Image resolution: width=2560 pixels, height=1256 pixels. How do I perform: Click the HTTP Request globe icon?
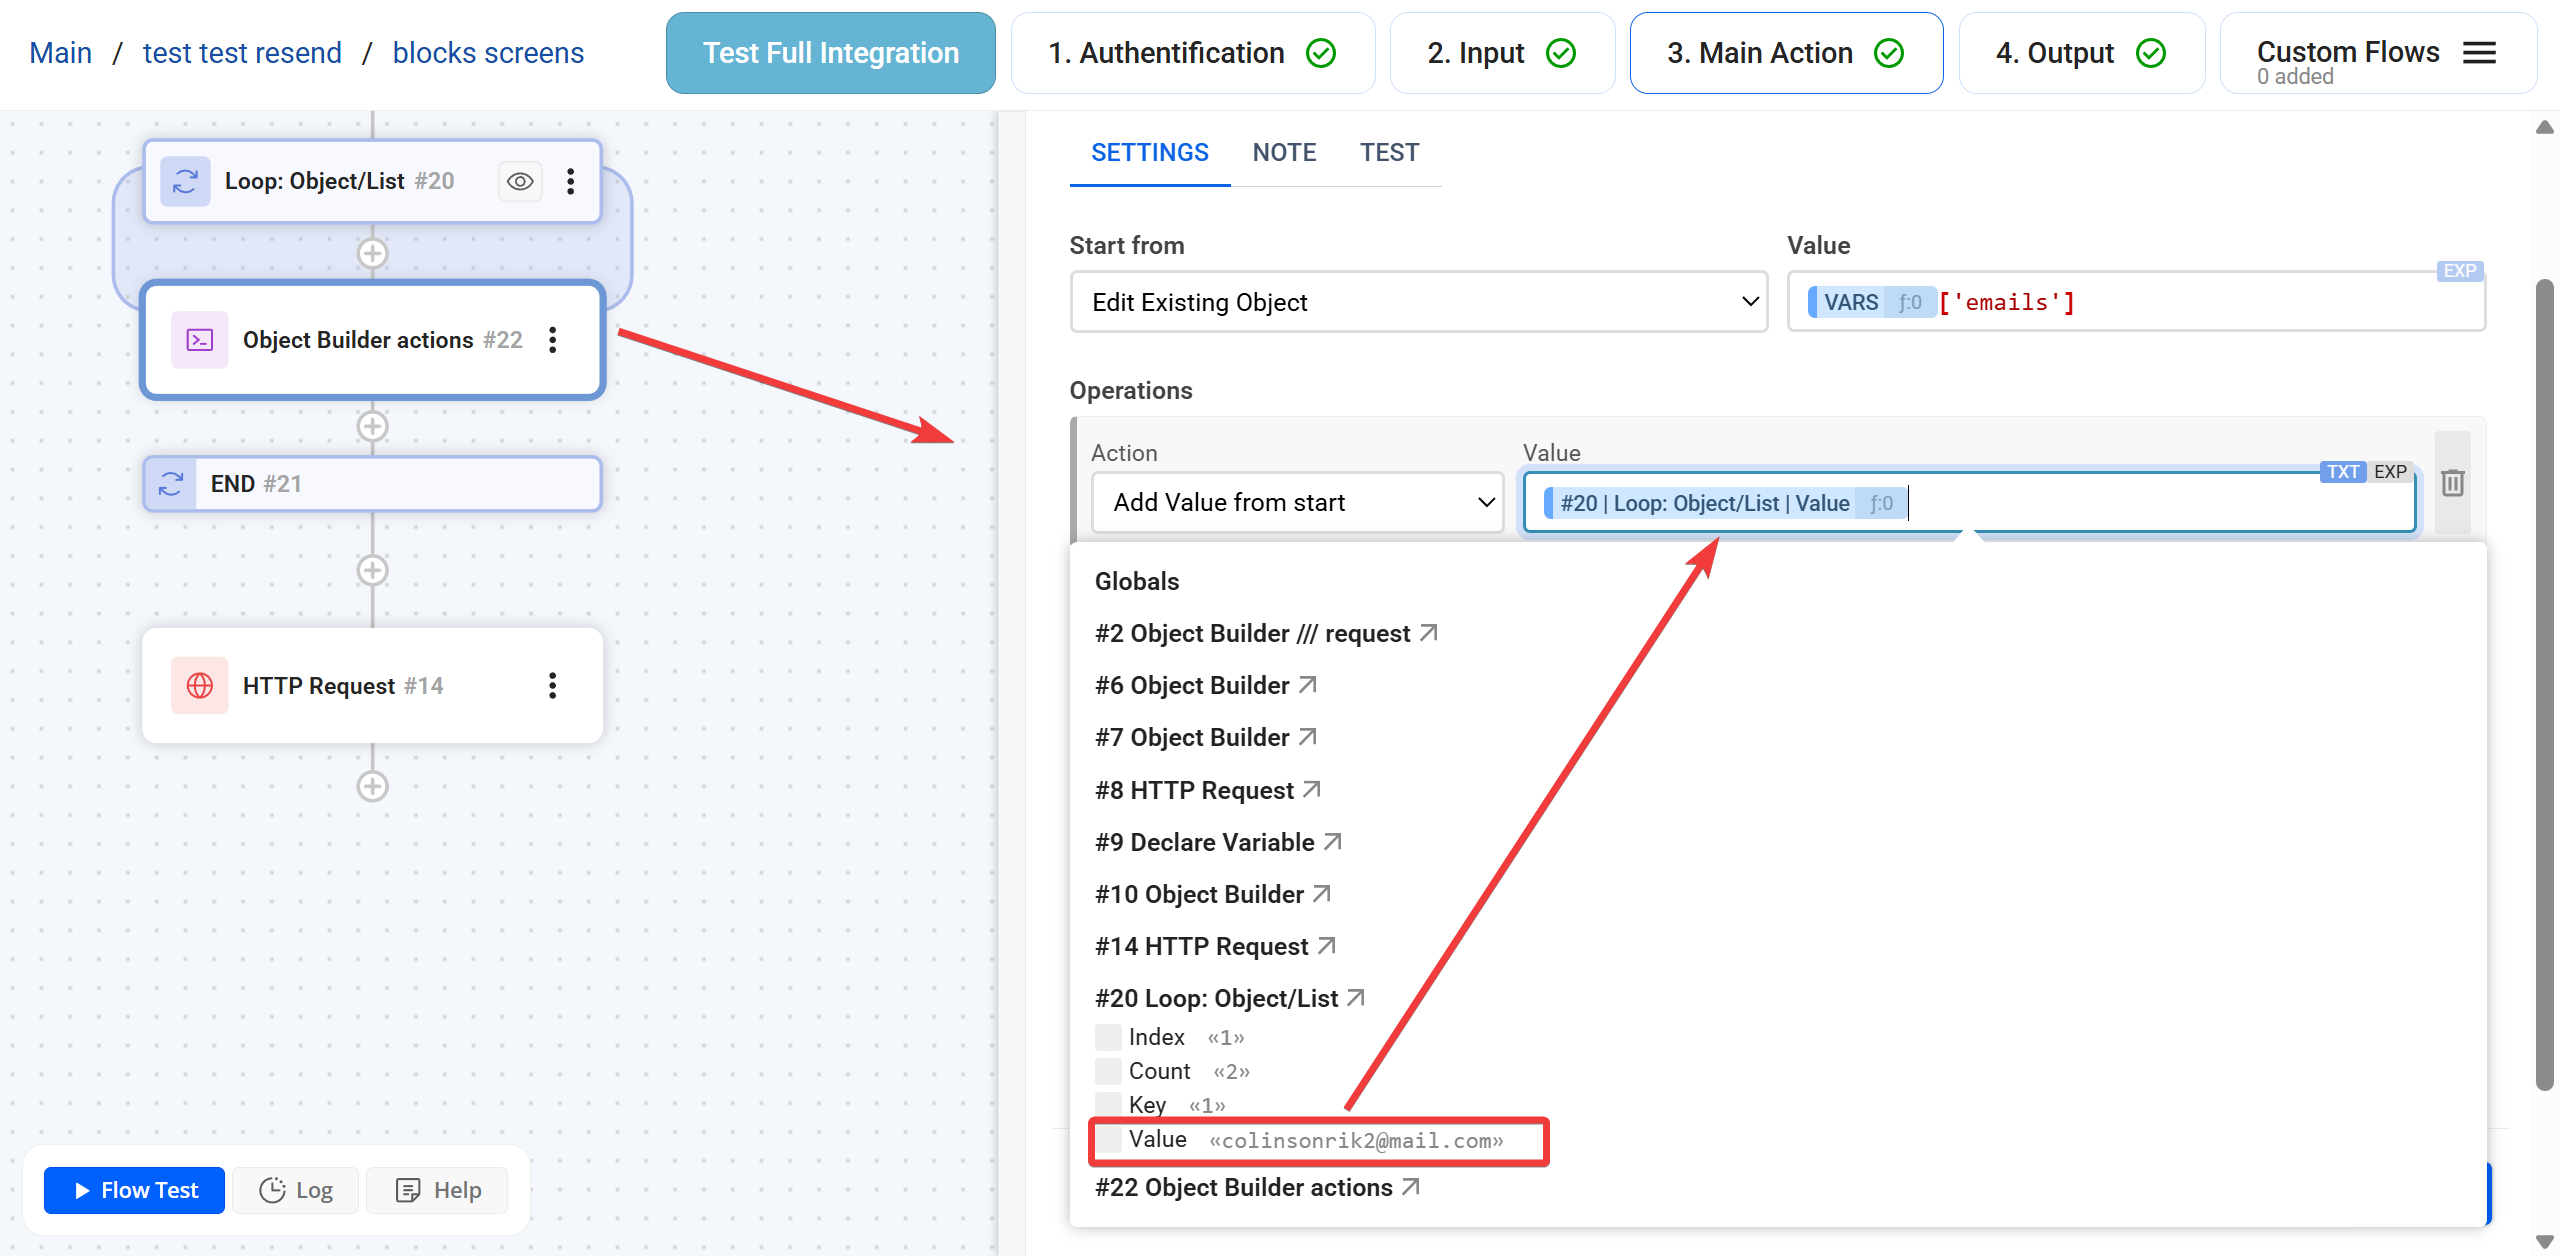[x=200, y=685]
